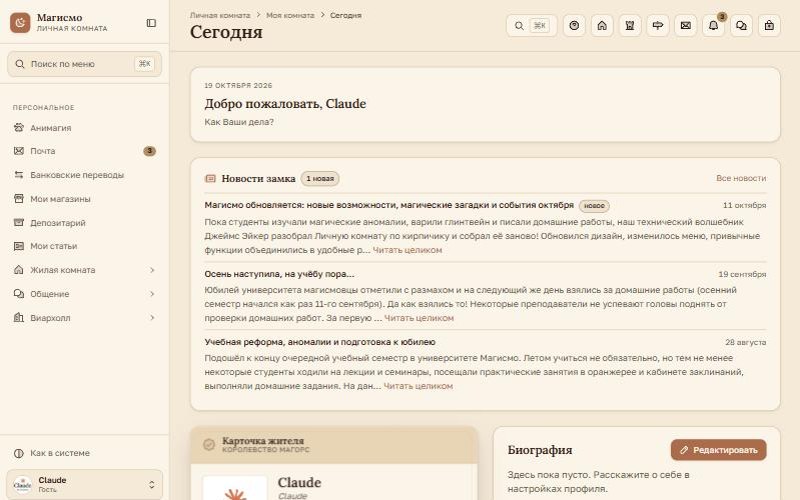Open Депозитарий menu item
Image resolution: width=800 pixels, height=500 pixels.
click(x=85, y=222)
